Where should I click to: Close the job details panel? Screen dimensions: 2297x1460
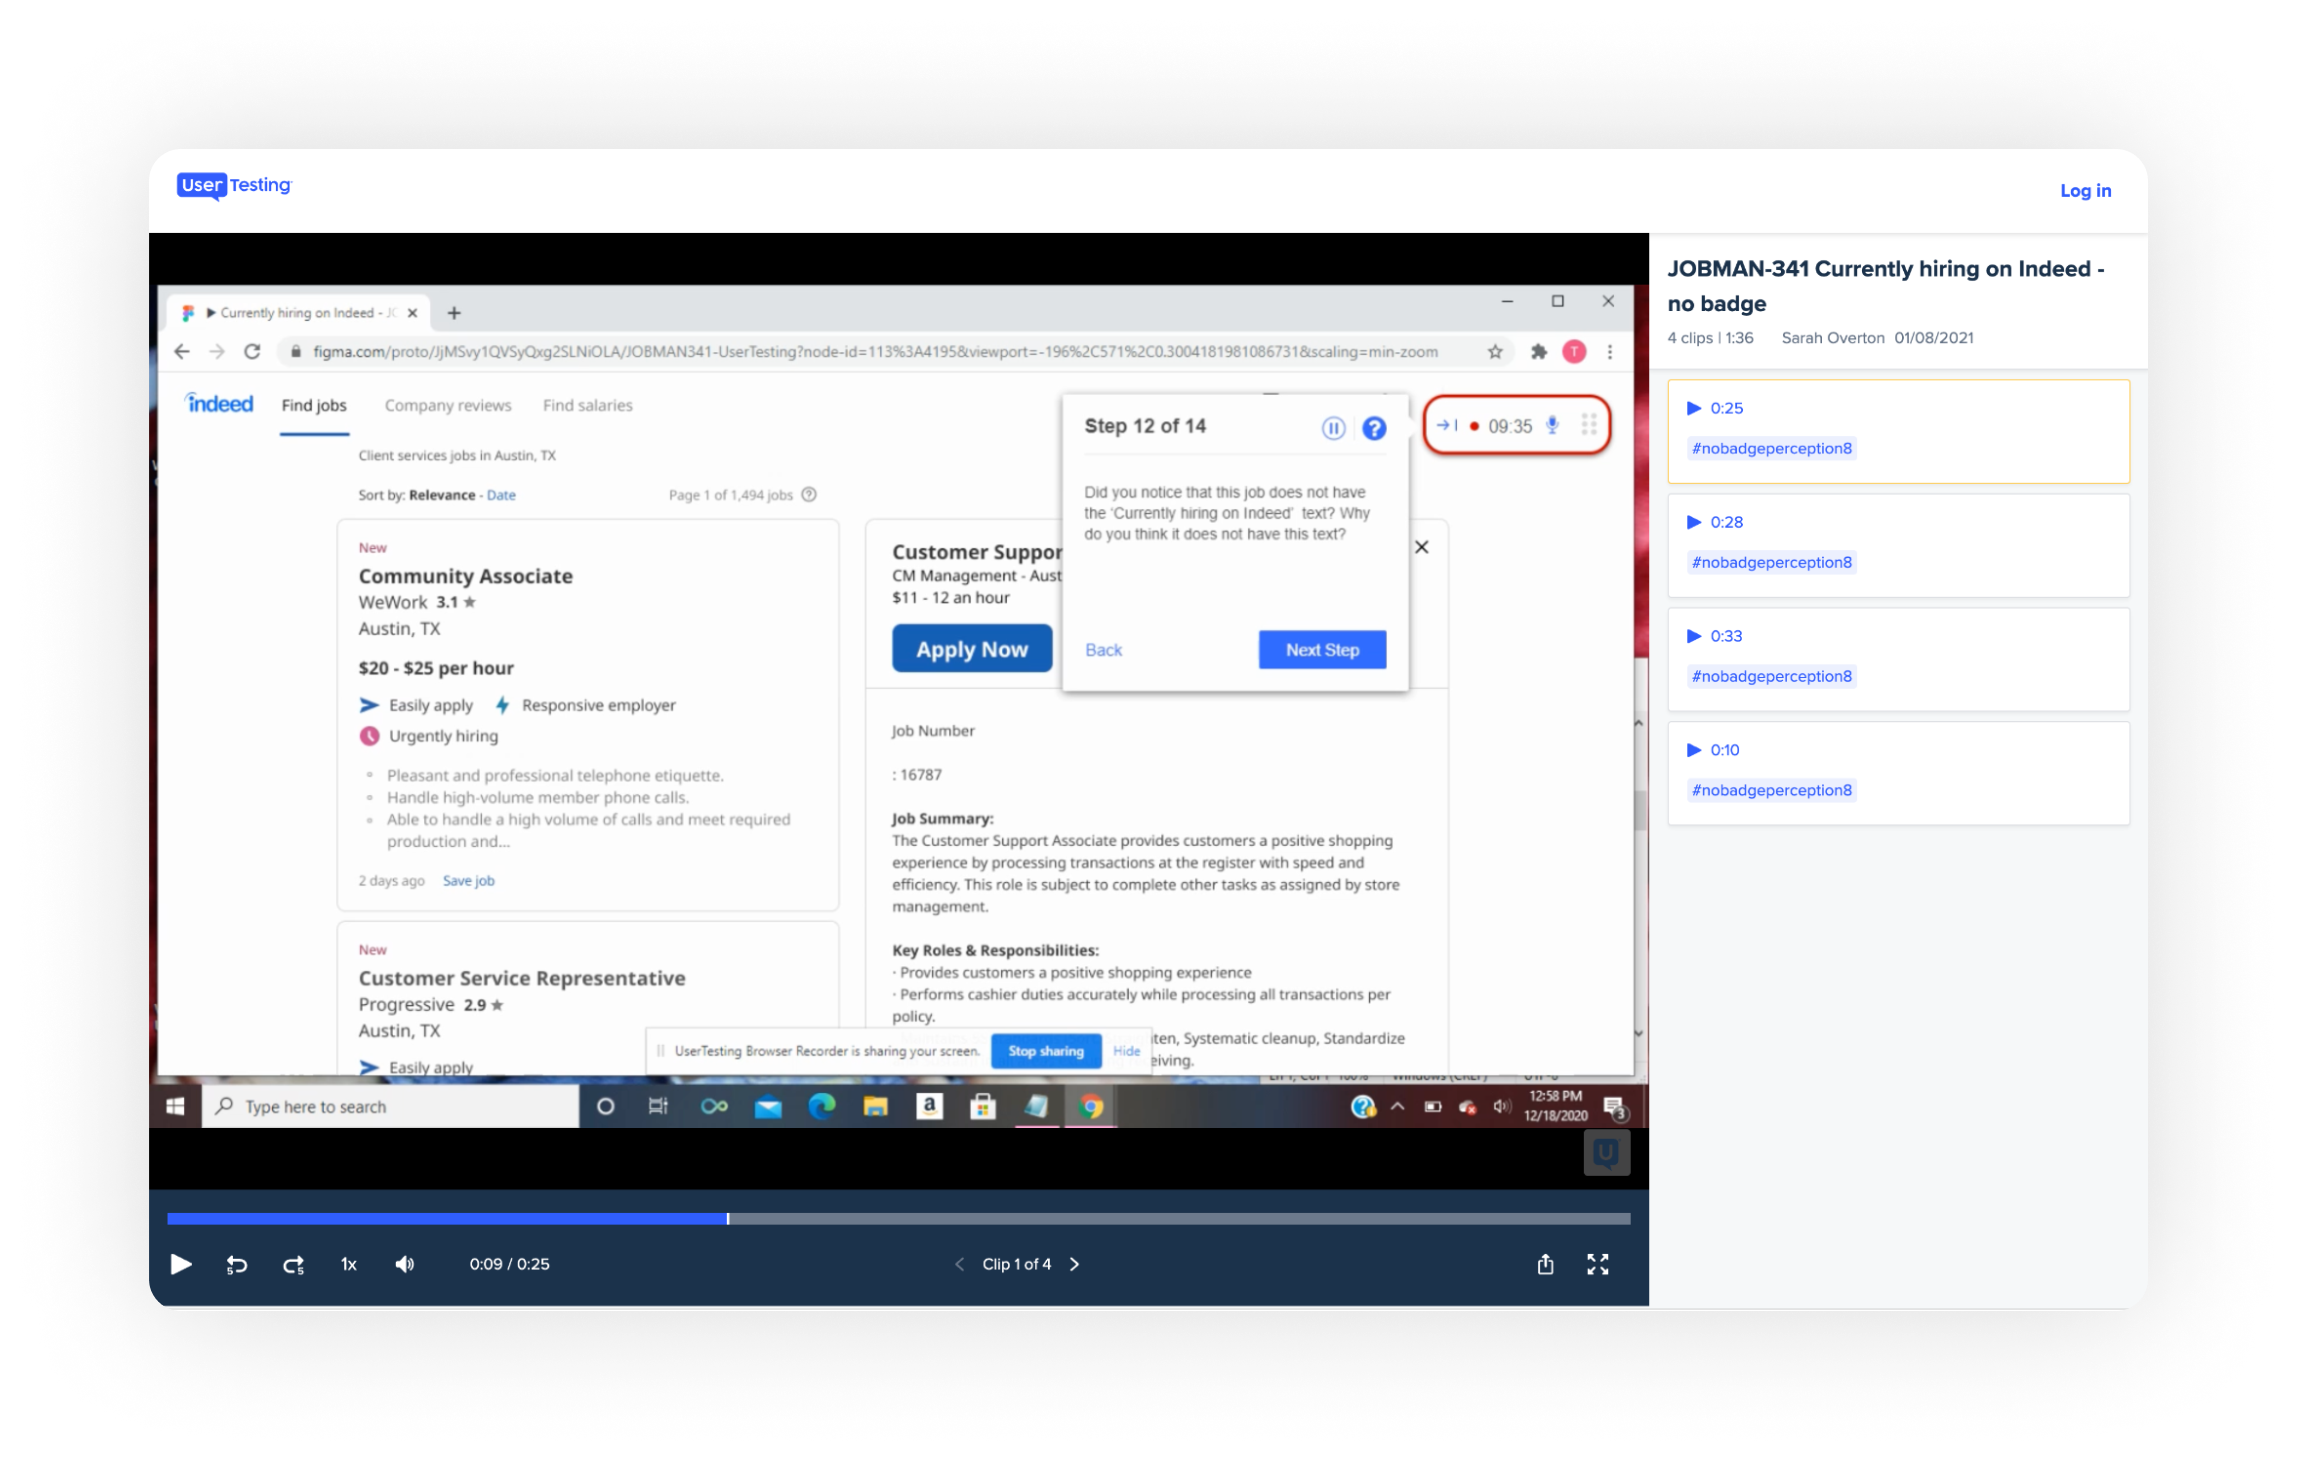(1422, 547)
